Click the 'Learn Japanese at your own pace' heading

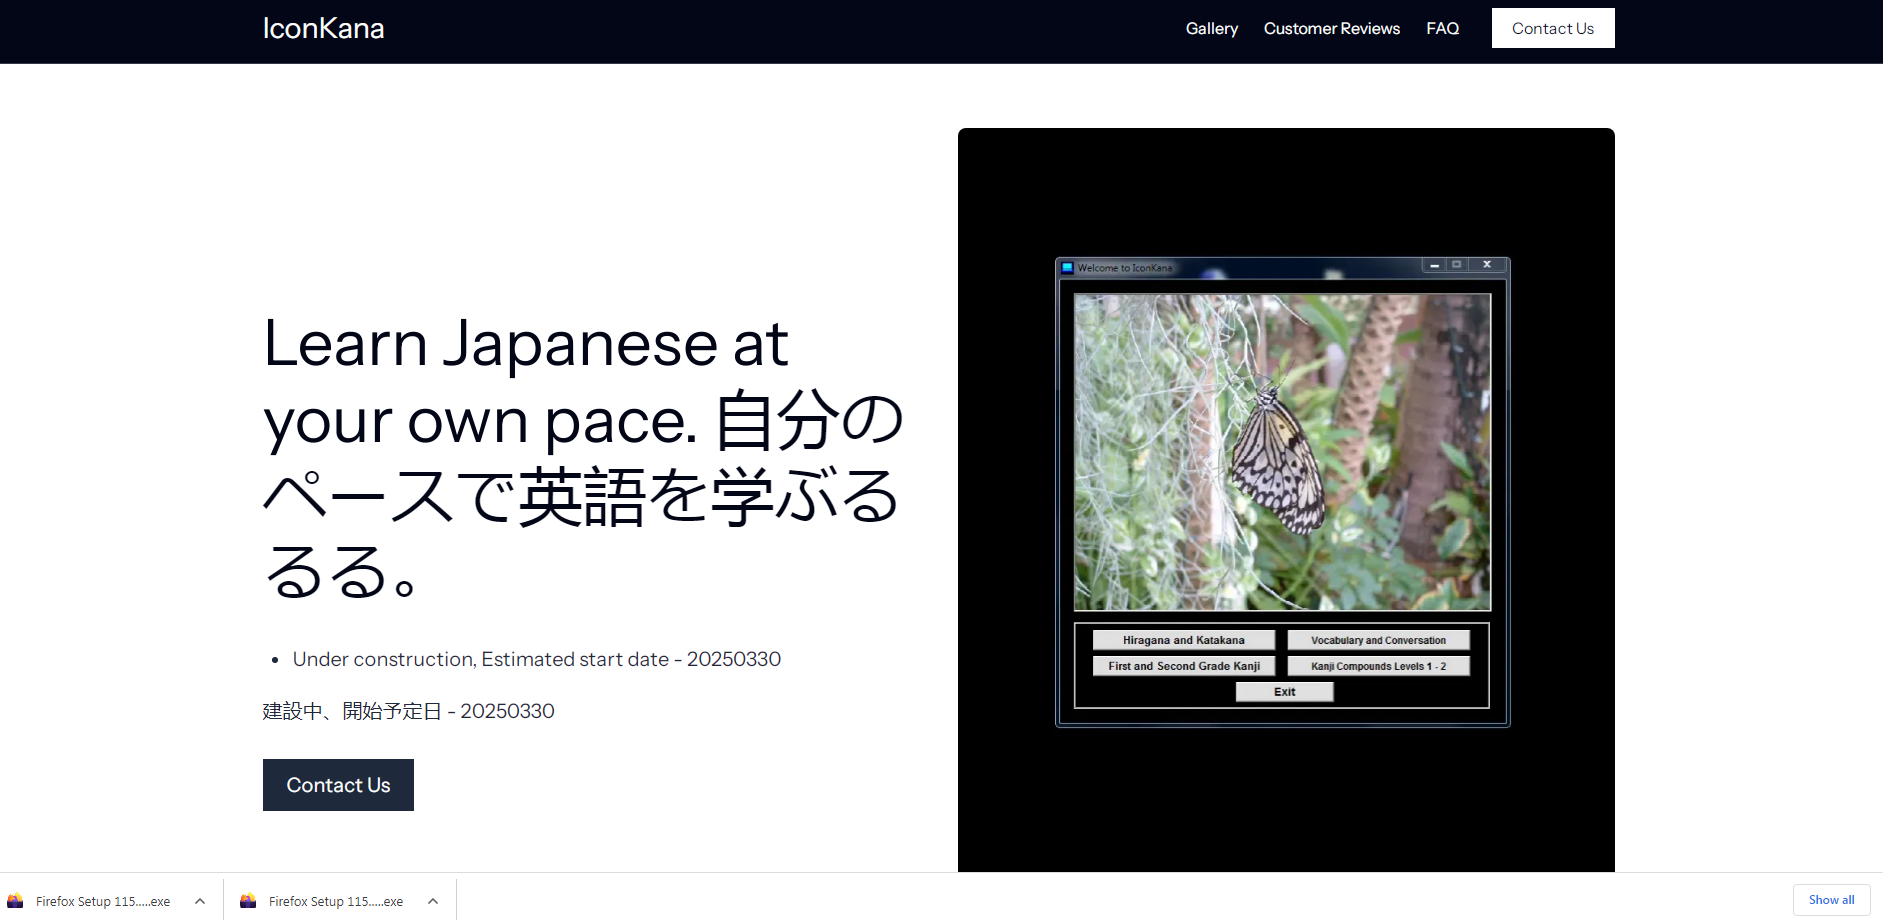point(584,457)
